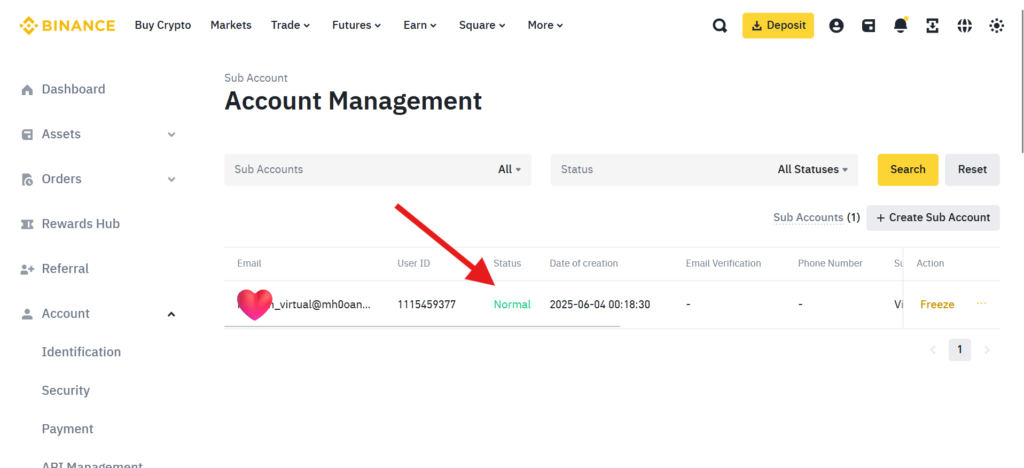Open Security under Account
This screenshot has height=468, width=1024.
[x=65, y=391]
